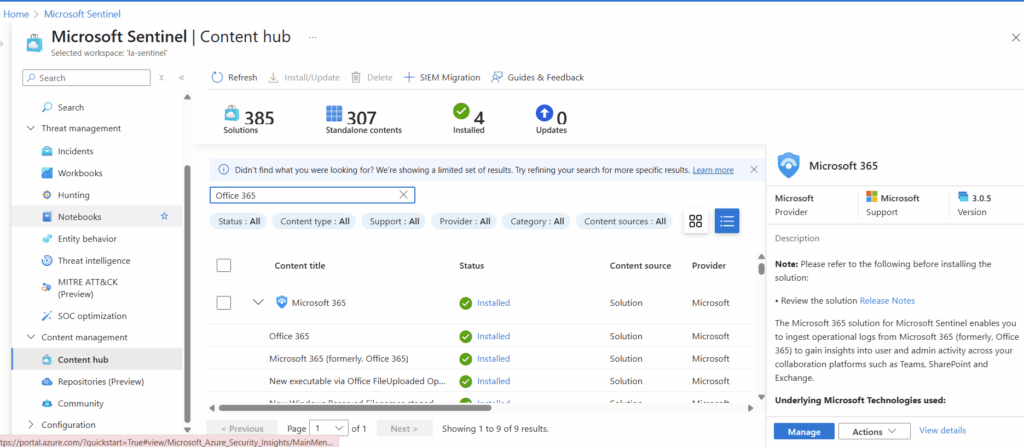
Task: Dismiss the limited results info banner
Action: click(x=754, y=169)
